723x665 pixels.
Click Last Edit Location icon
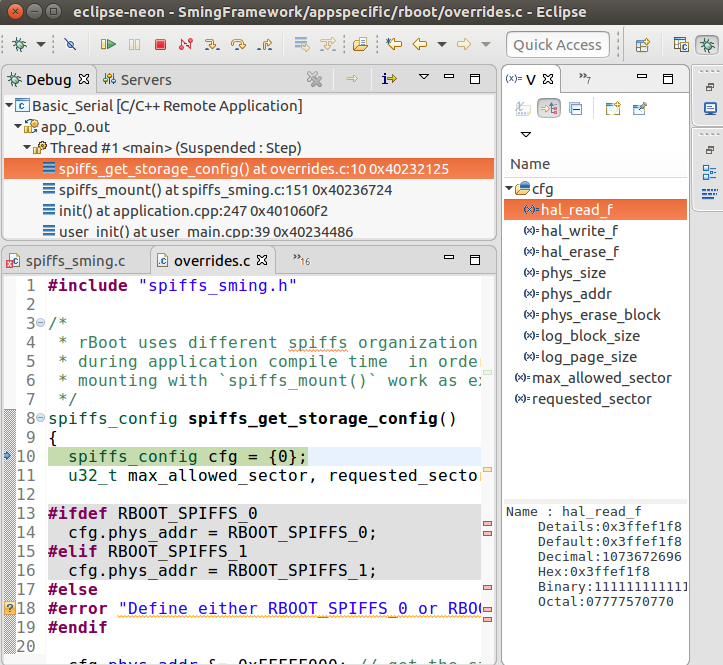pos(394,44)
